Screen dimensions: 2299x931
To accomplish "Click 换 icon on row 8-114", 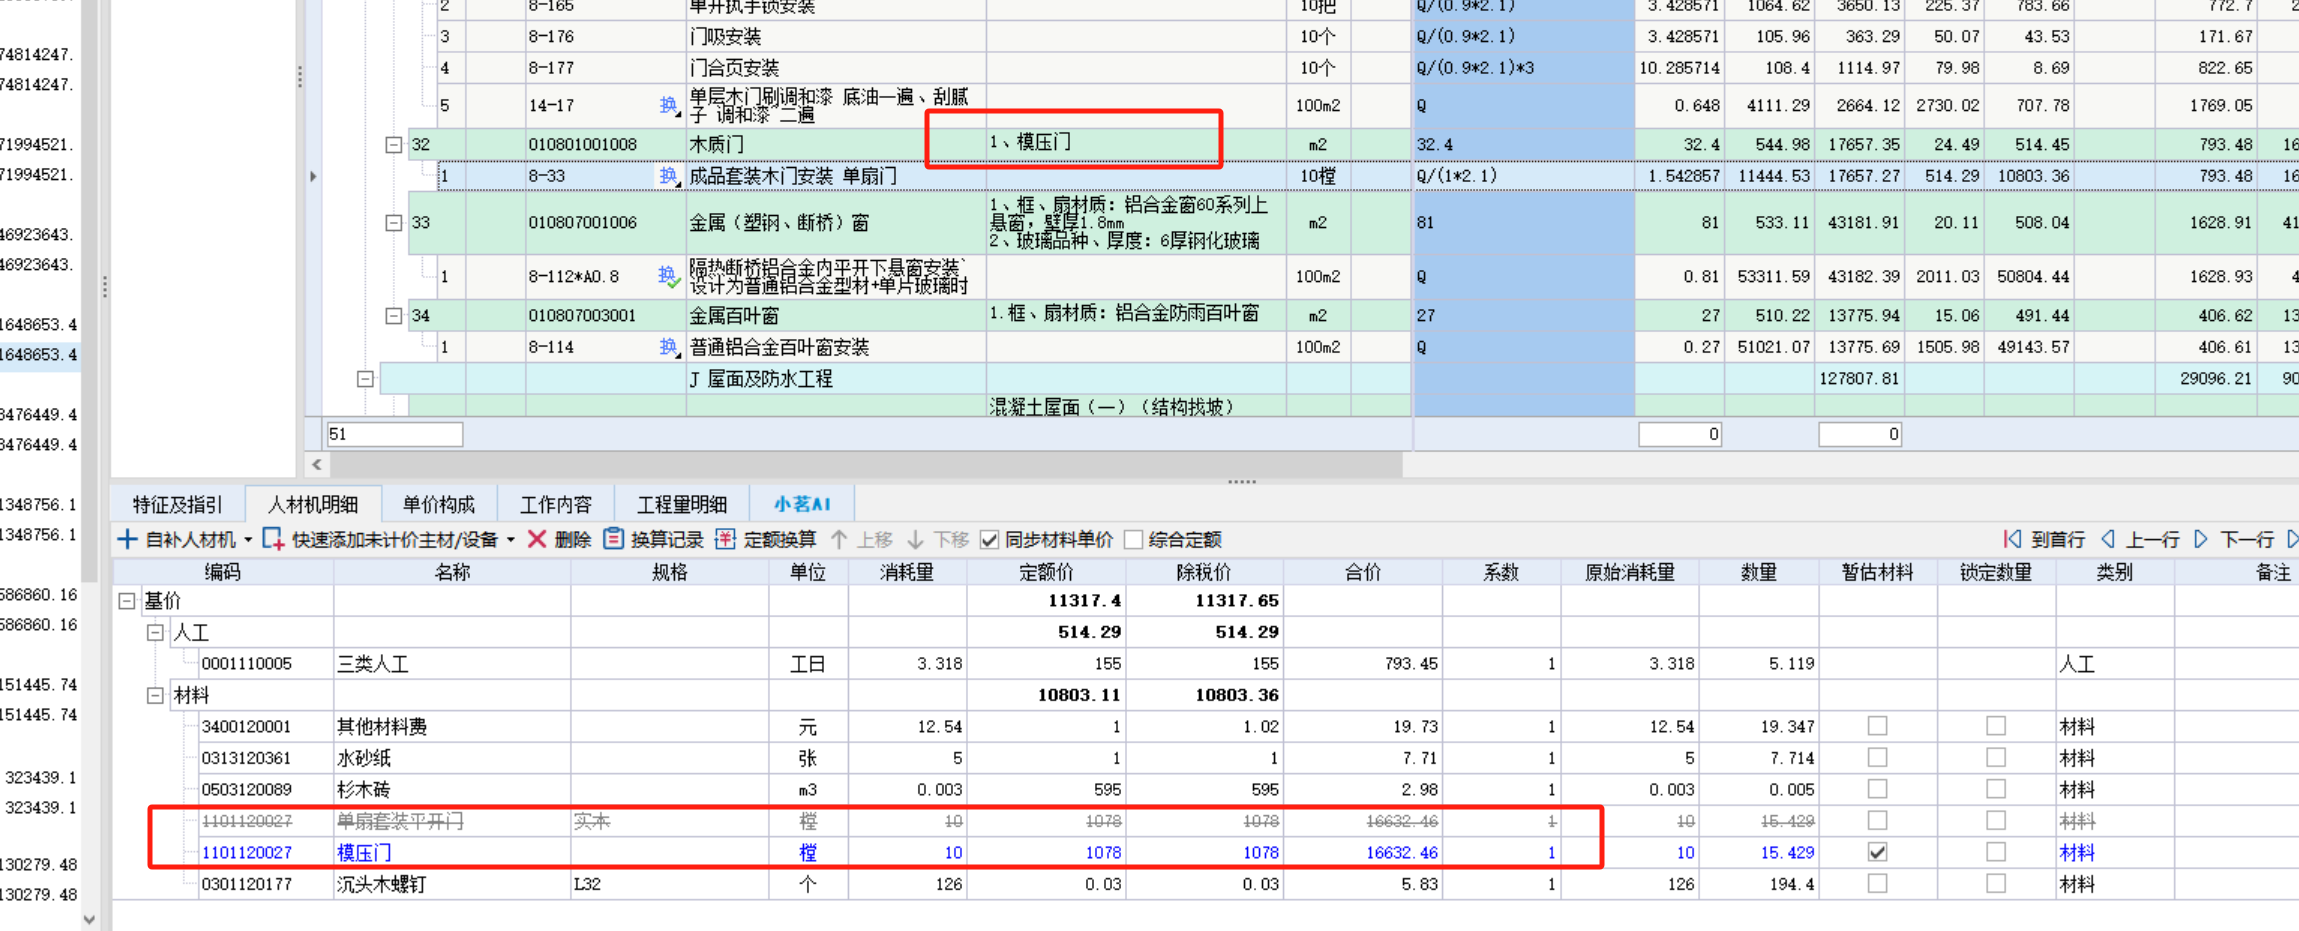I will tap(668, 347).
